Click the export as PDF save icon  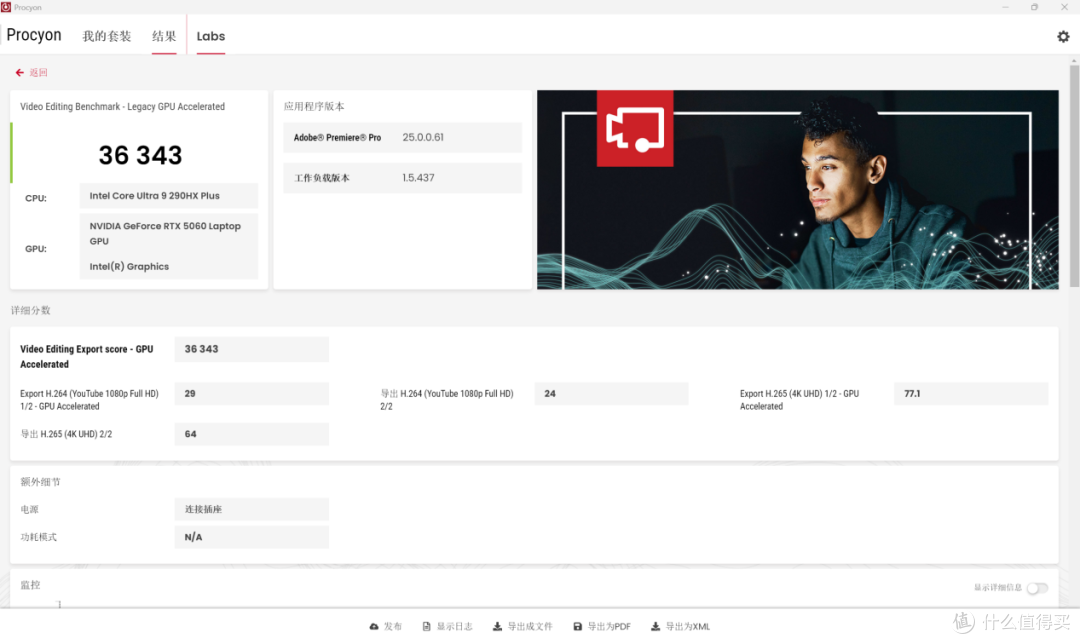577,626
